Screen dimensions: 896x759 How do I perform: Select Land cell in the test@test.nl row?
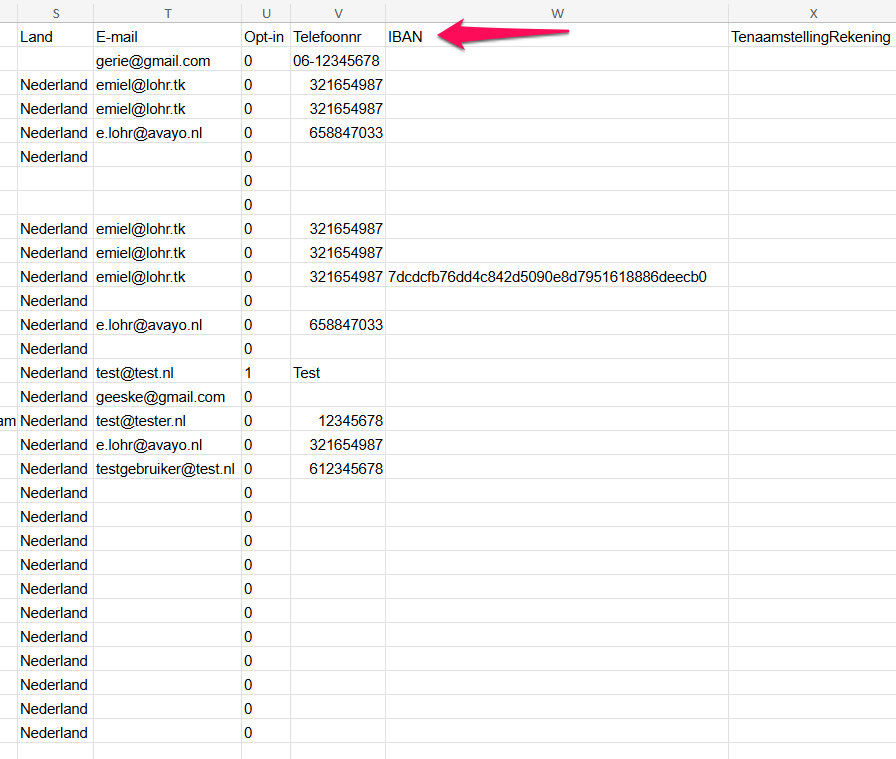(x=55, y=373)
